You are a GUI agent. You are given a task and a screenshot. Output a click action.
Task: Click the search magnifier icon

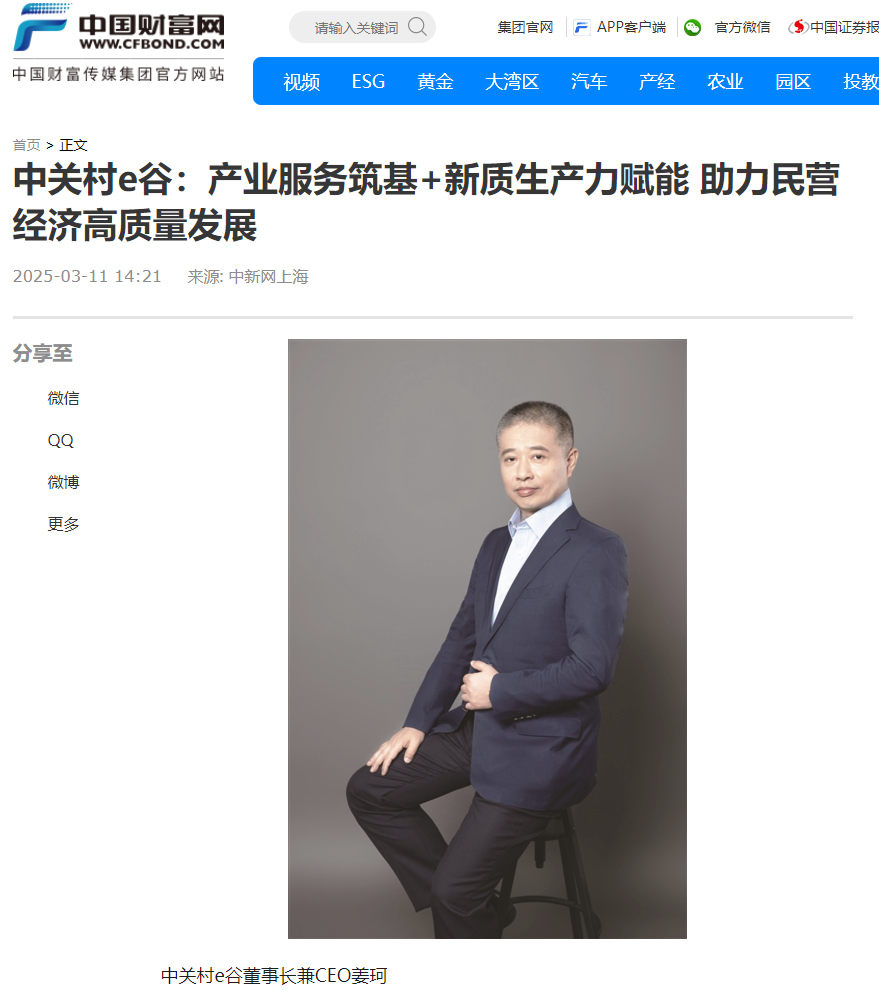point(417,27)
